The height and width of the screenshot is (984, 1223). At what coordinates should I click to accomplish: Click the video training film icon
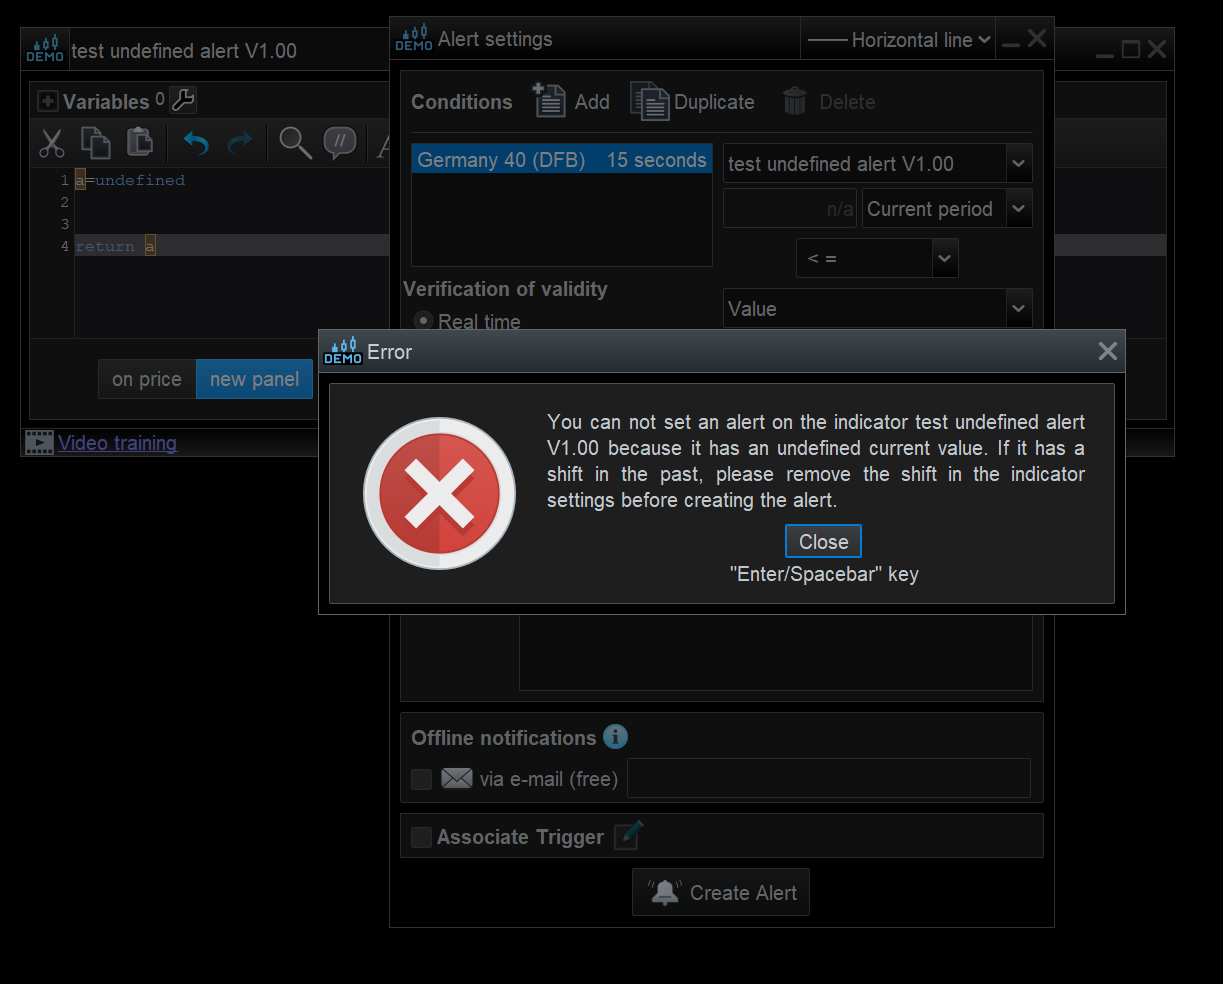click(39, 442)
